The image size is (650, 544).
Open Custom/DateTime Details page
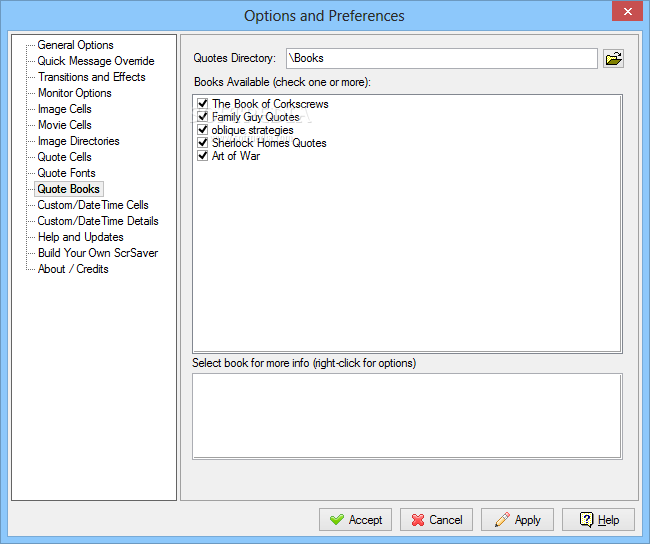click(x=98, y=221)
